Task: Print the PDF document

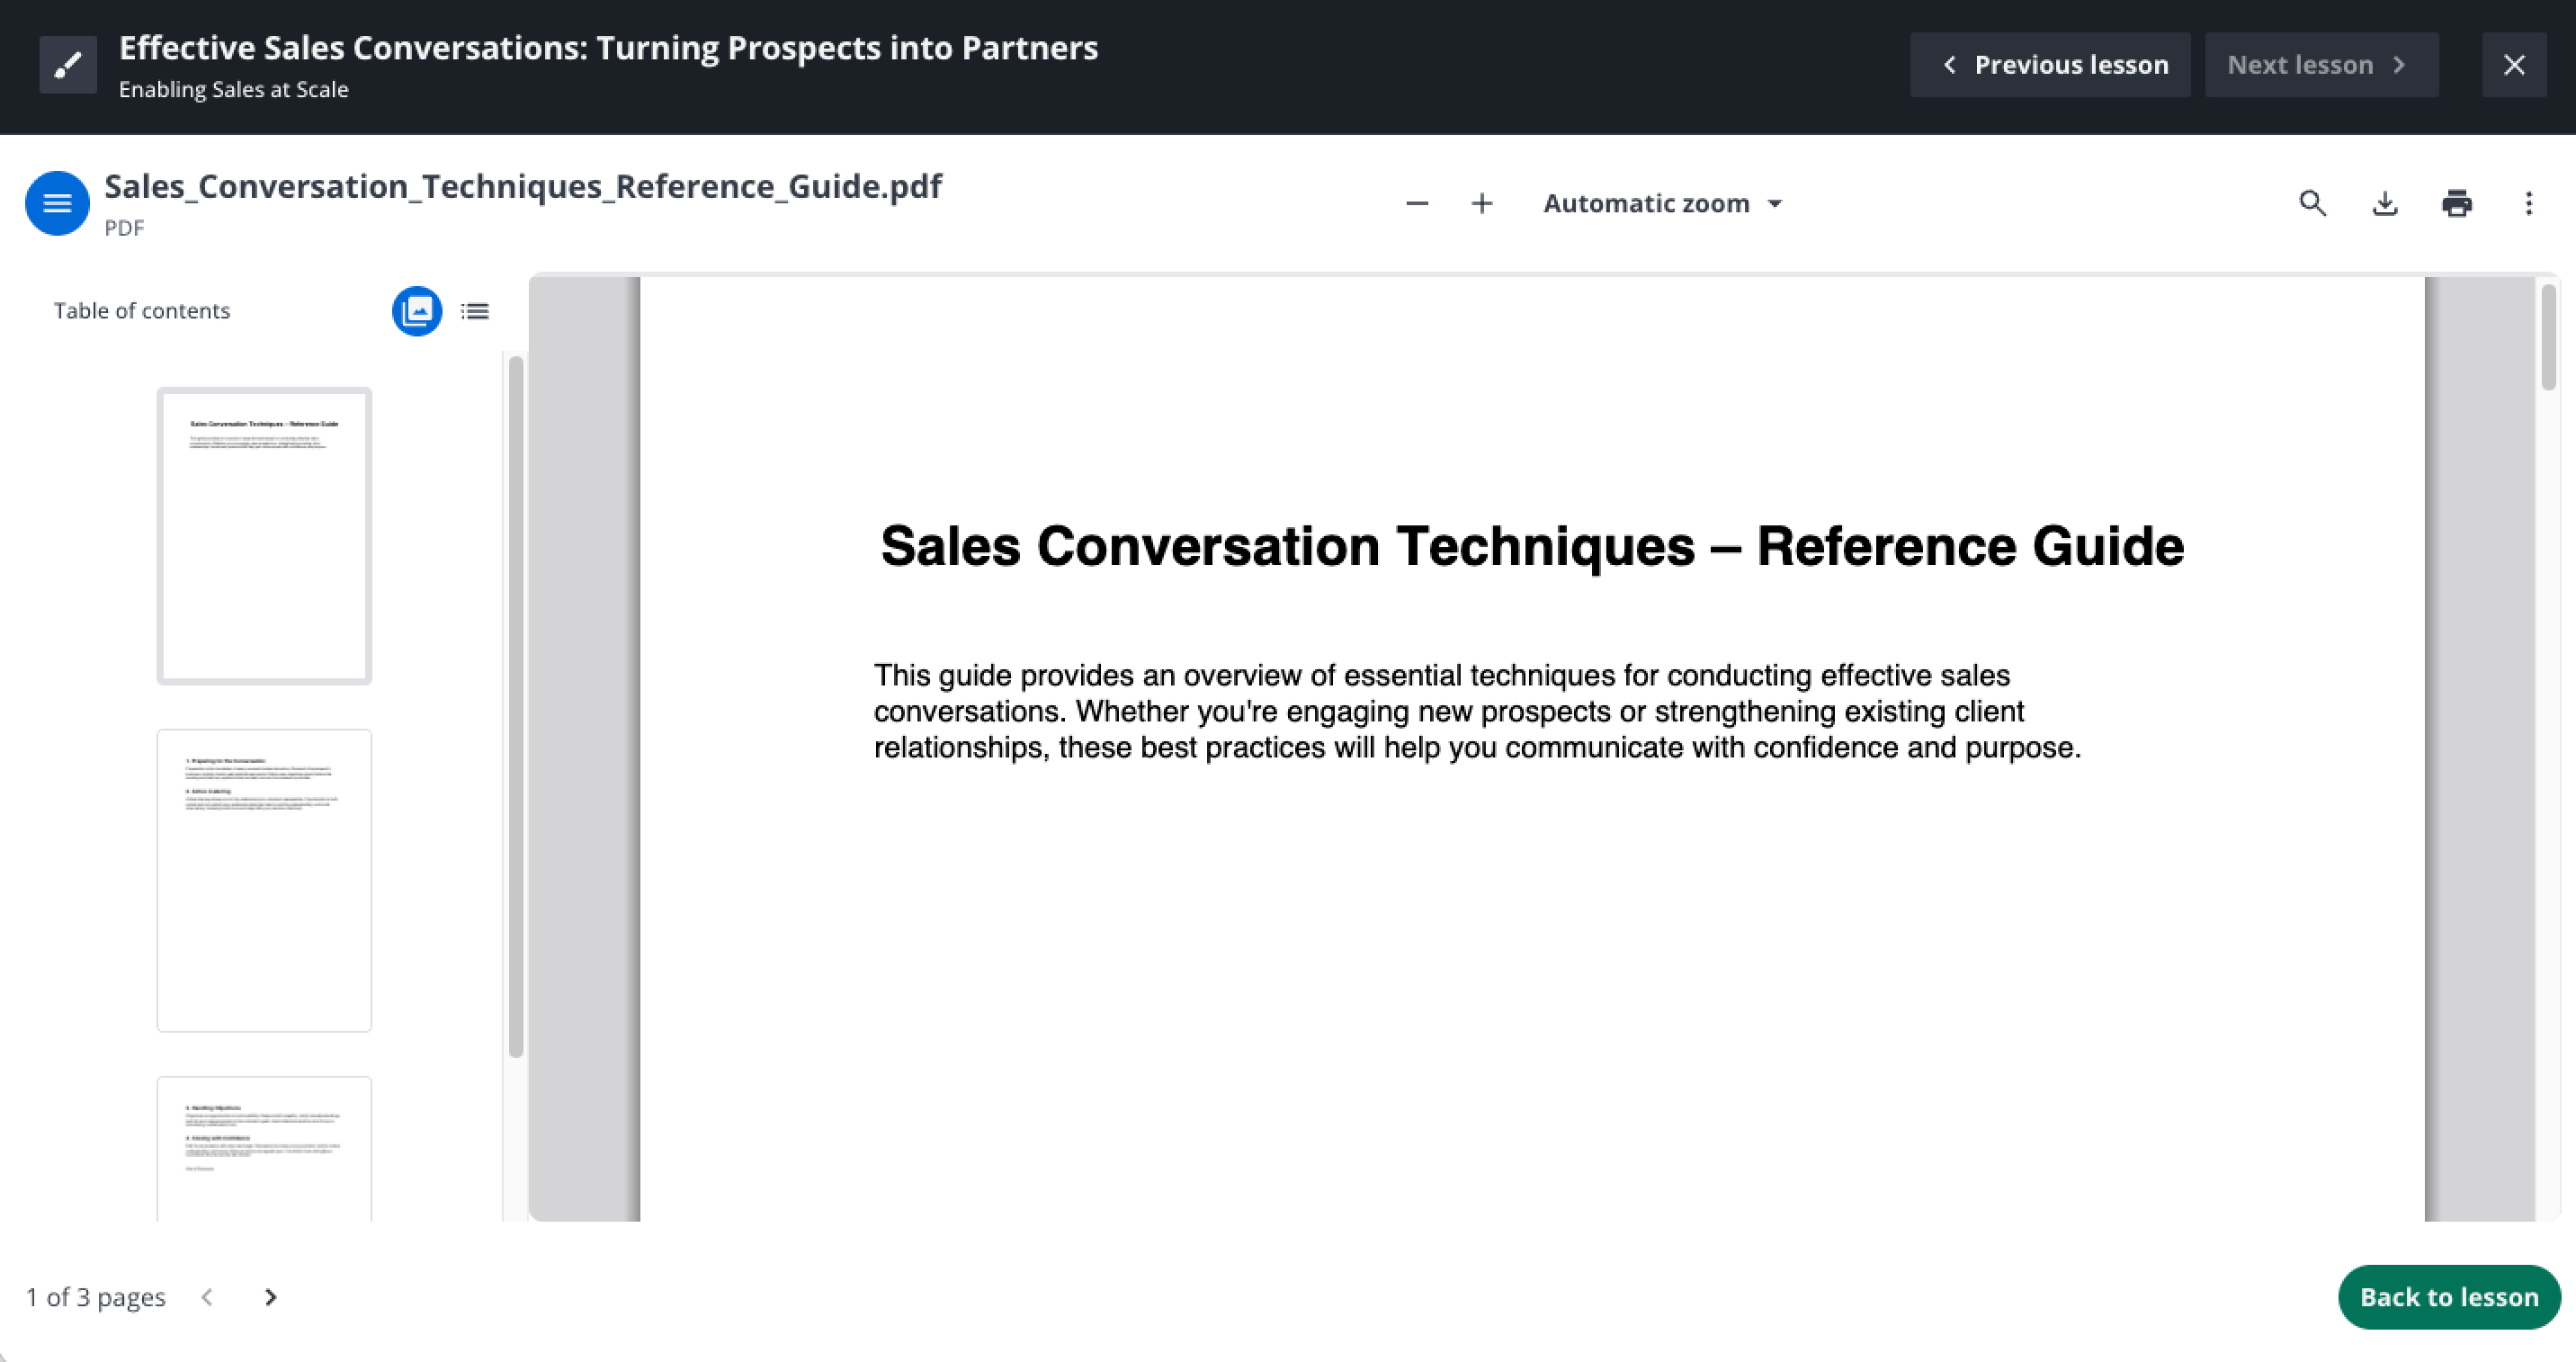Action: click(2457, 204)
